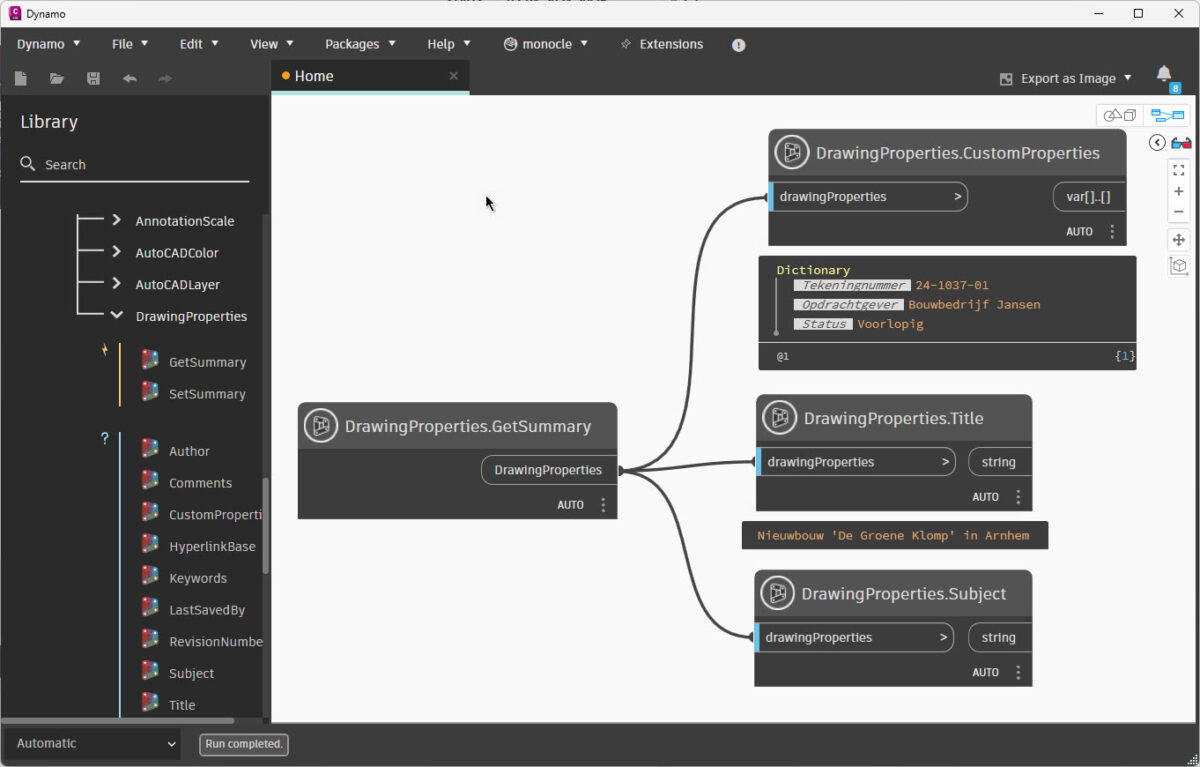Click the collapse arrow beside the glasses icon
Image resolution: width=1200 pixels, height=767 pixels.
click(1157, 142)
